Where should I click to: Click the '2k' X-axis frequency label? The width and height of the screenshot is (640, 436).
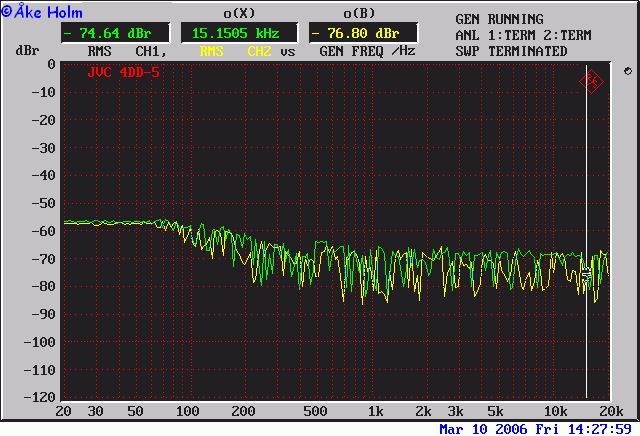(423, 411)
